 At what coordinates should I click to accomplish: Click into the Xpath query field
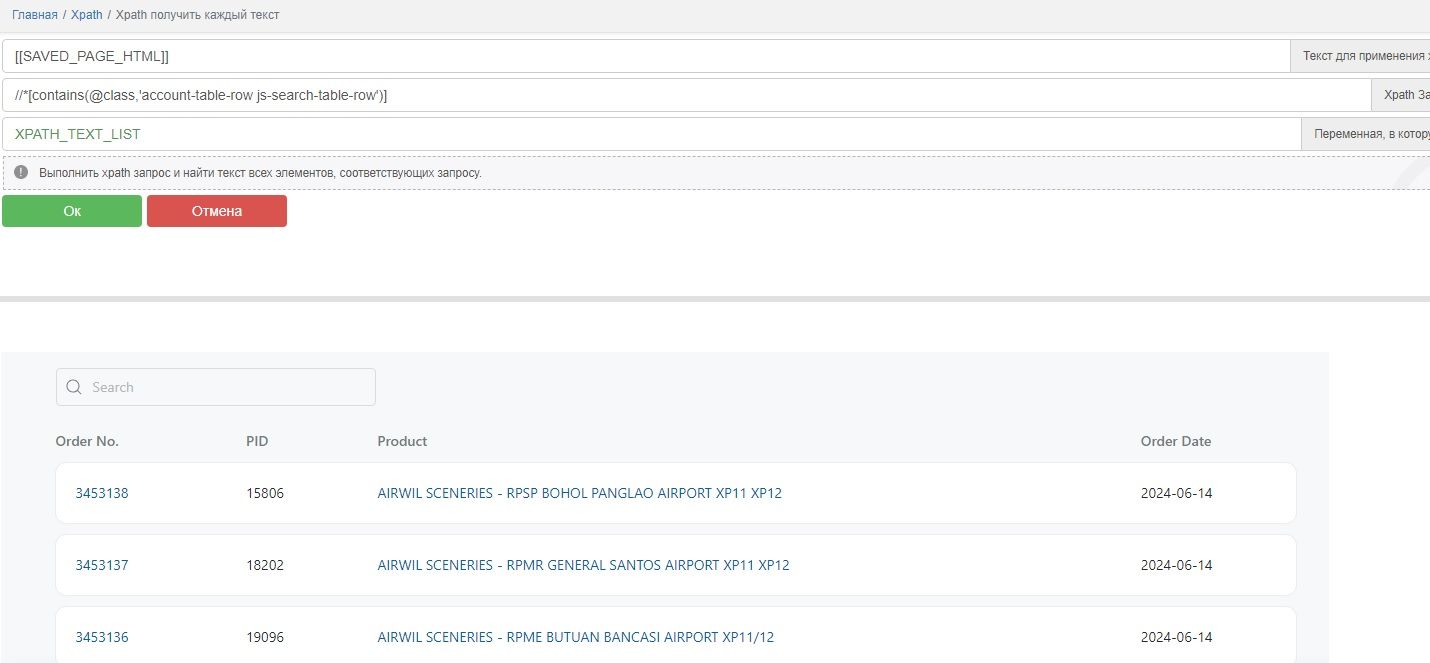click(685, 95)
